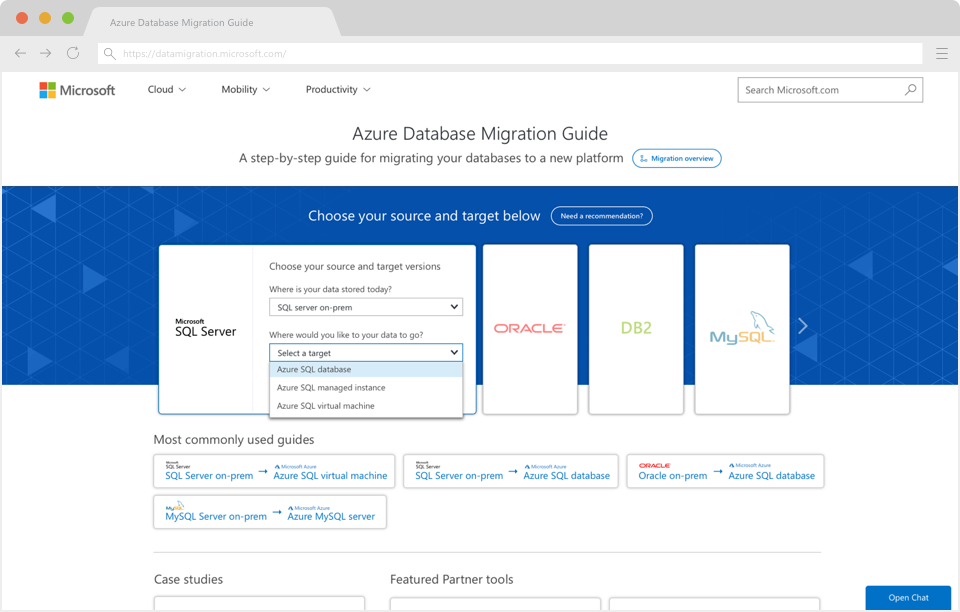960x612 pixels.
Task: Click the magnifier in Microsoft.com search
Action: click(910, 89)
